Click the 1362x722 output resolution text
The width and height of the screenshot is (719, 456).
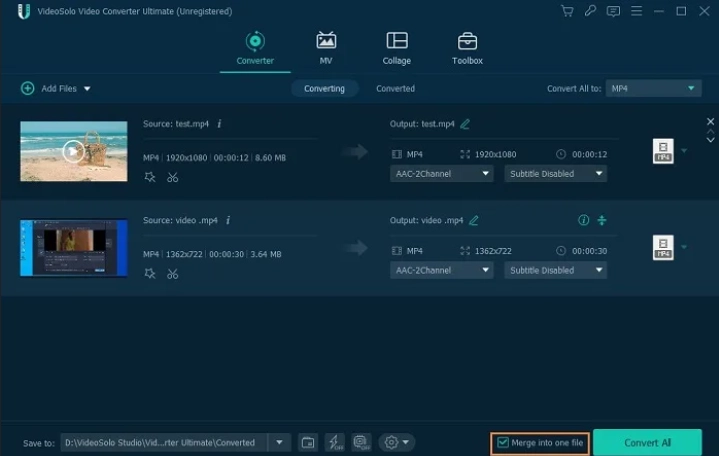[x=493, y=251]
